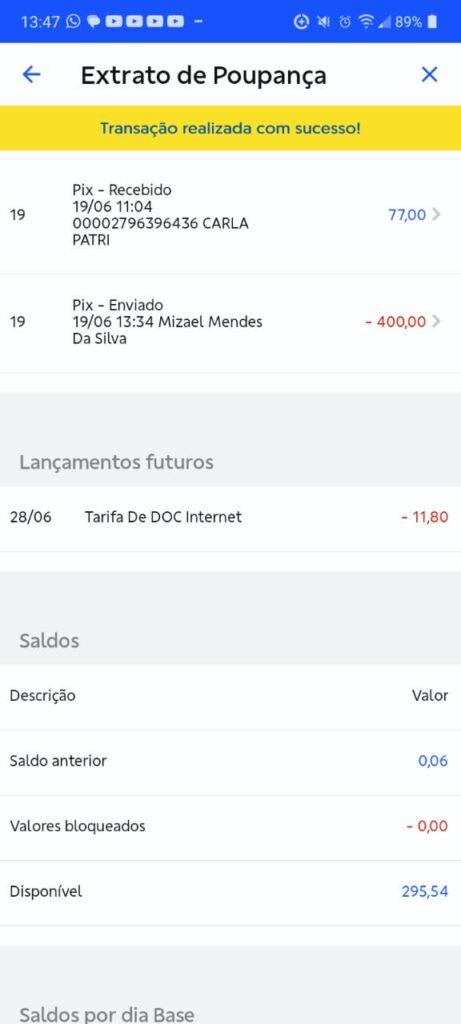
Task: Tap the chat bubble notification icon
Action: 93,22
